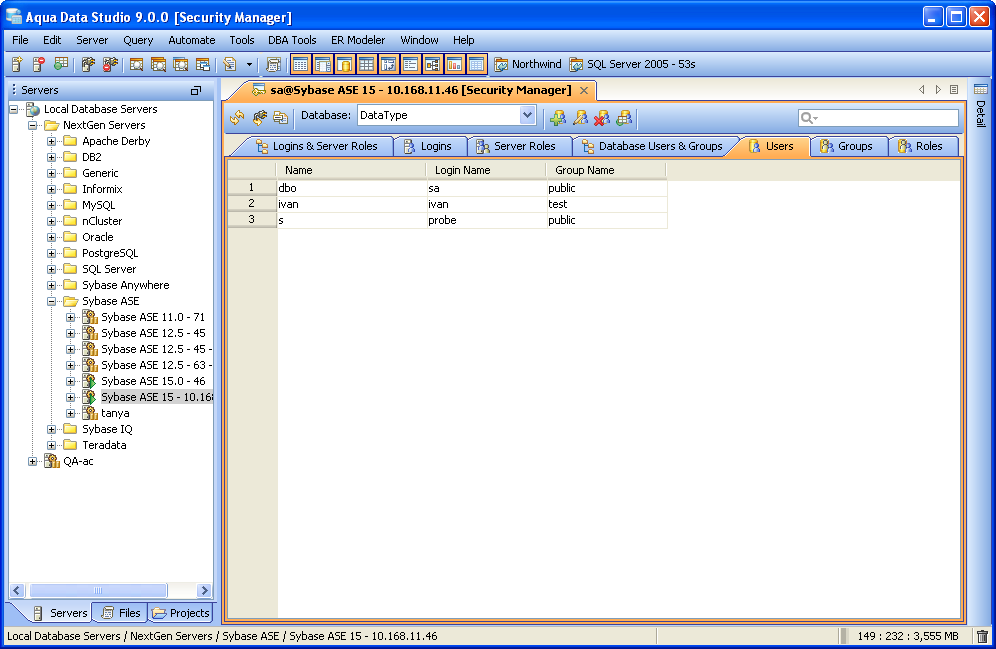Click the Servers panel scroll right arrow

[x=205, y=591]
